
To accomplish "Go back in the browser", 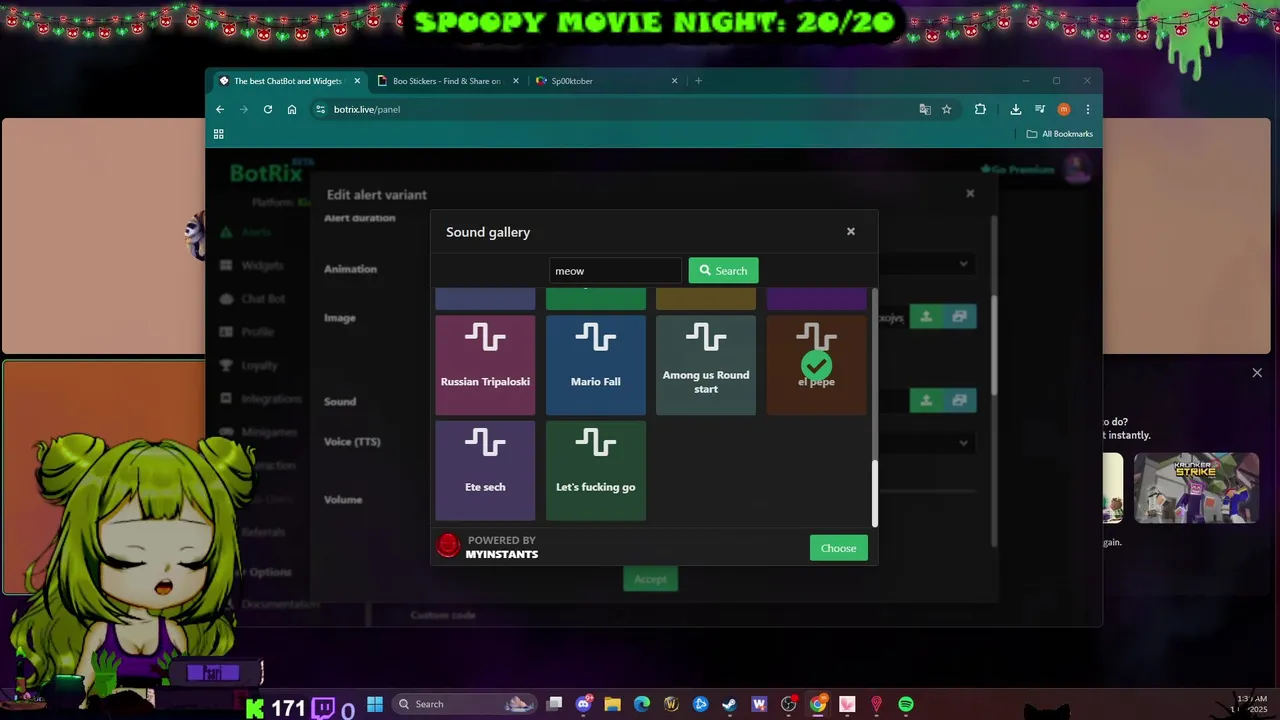I will (x=220, y=109).
